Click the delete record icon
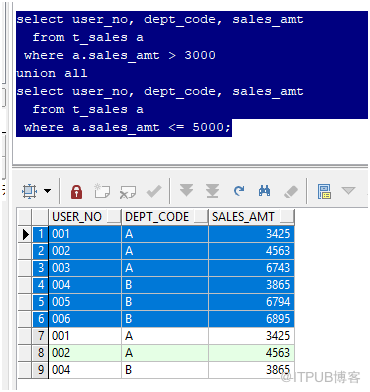Image resolution: width=370 pixels, height=392 pixels. point(128,192)
